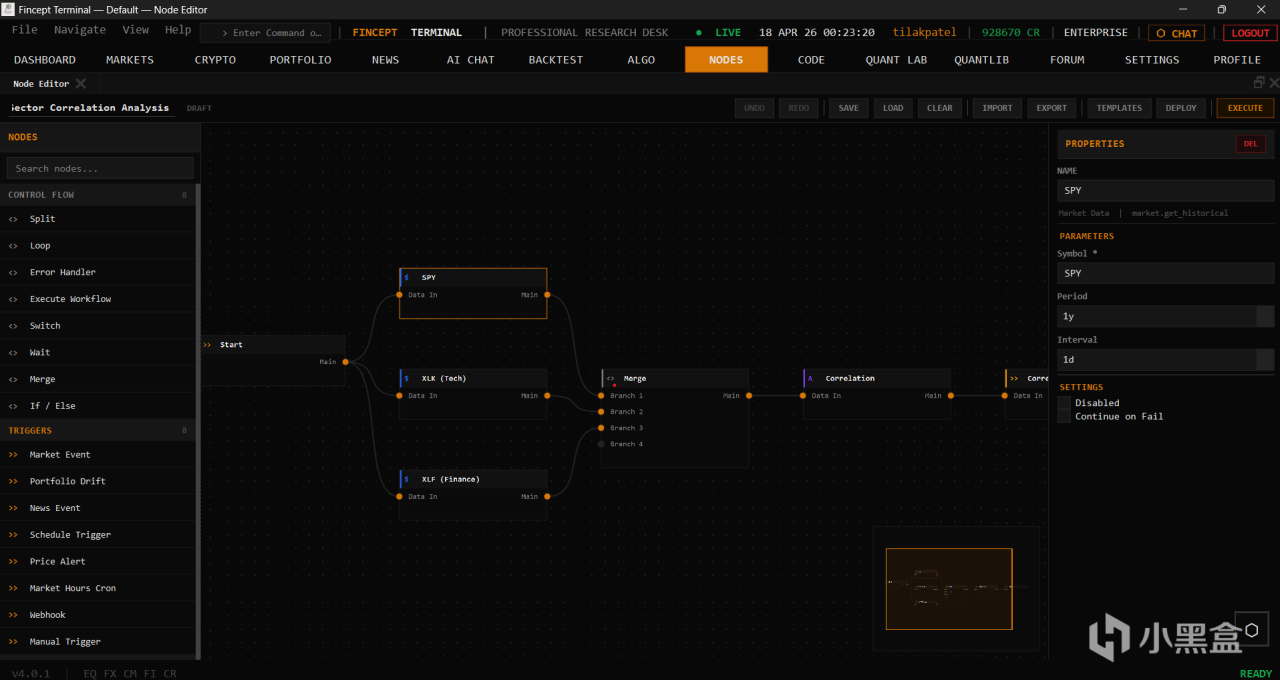
Task: Open the Chat button in header
Action: [x=1176, y=33]
